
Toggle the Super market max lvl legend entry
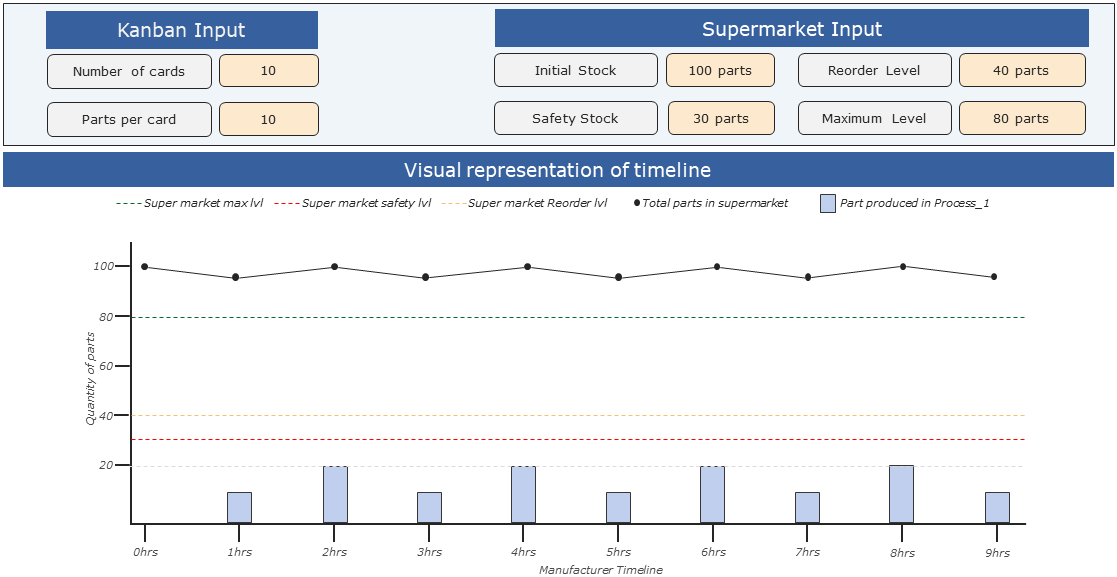[190, 203]
